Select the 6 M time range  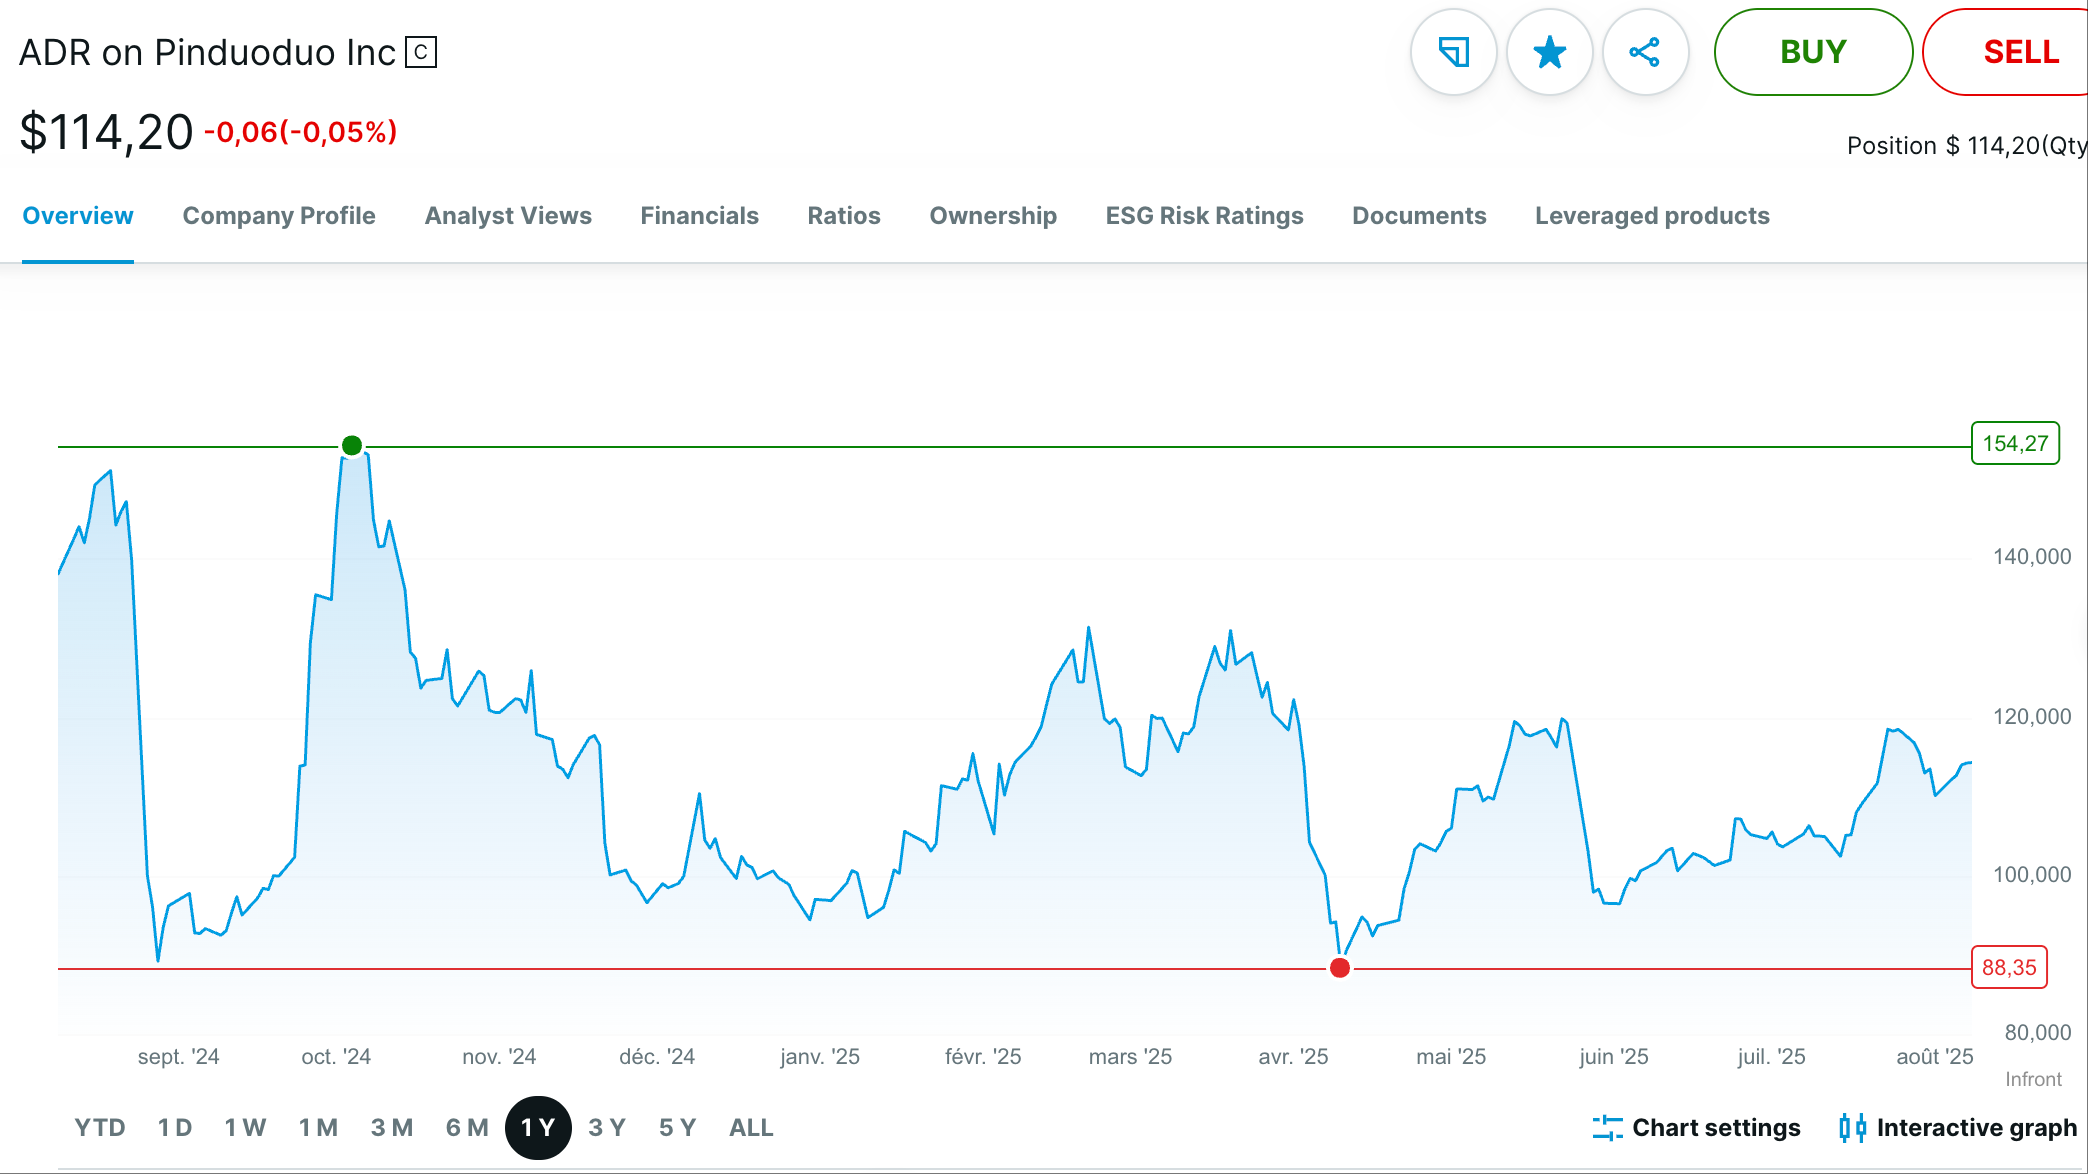point(467,1128)
